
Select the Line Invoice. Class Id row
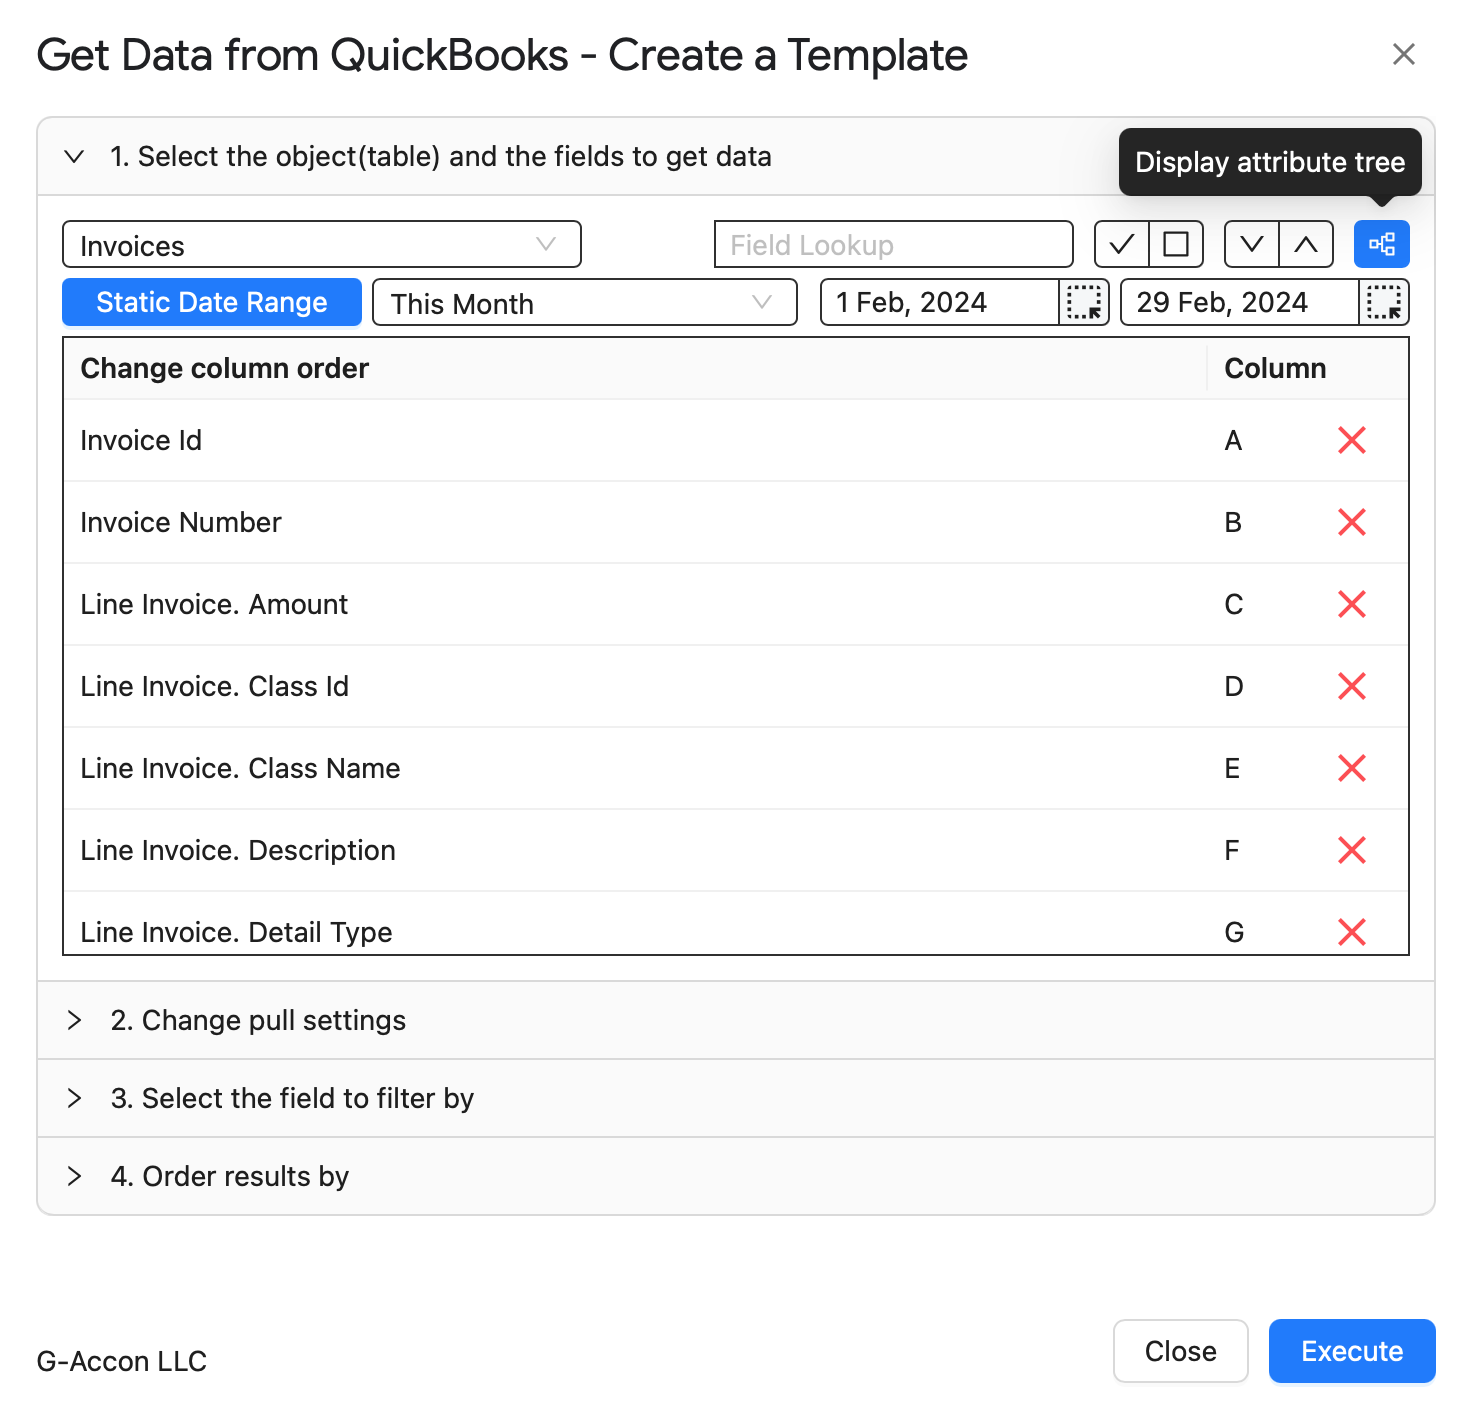736,686
